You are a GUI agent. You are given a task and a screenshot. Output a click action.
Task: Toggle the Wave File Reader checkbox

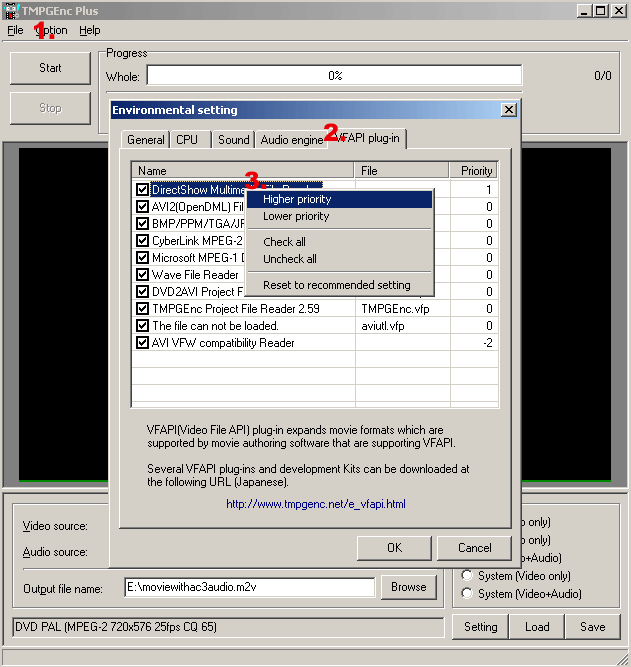click(143, 275)
